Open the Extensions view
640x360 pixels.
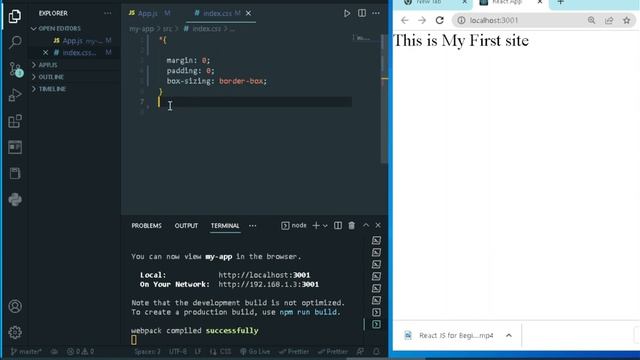(15, 121)
